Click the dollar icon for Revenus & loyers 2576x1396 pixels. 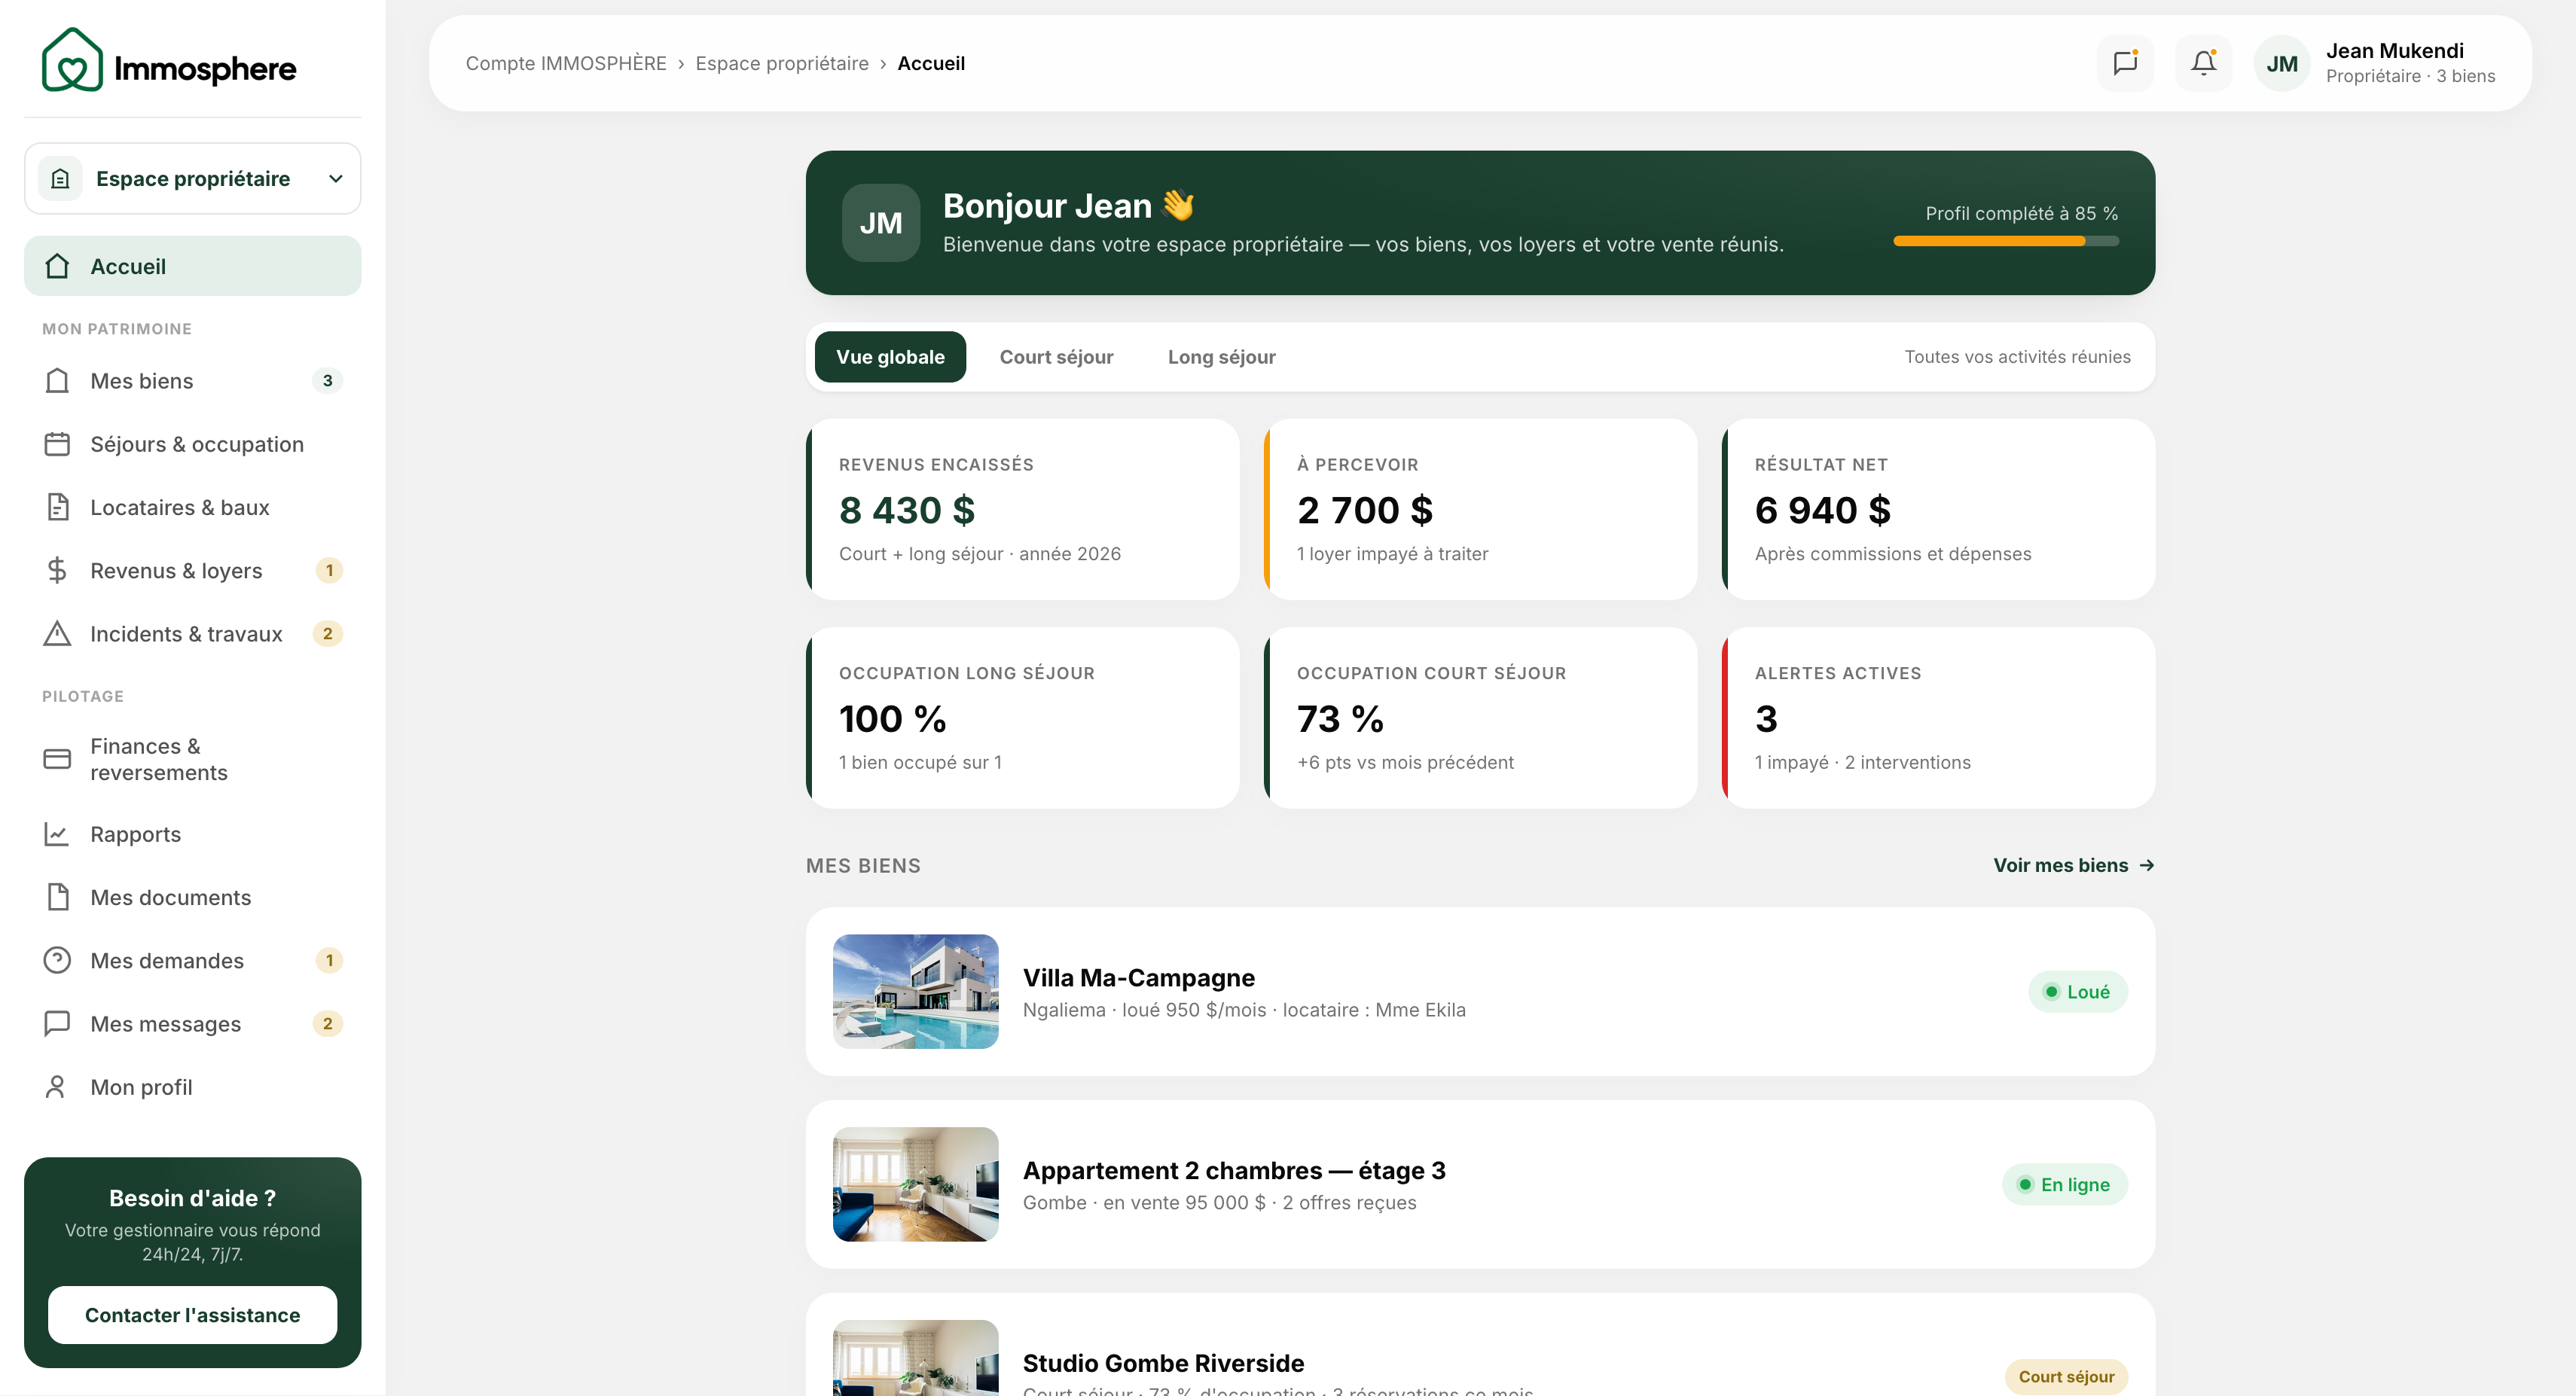(x=57, y=570)
